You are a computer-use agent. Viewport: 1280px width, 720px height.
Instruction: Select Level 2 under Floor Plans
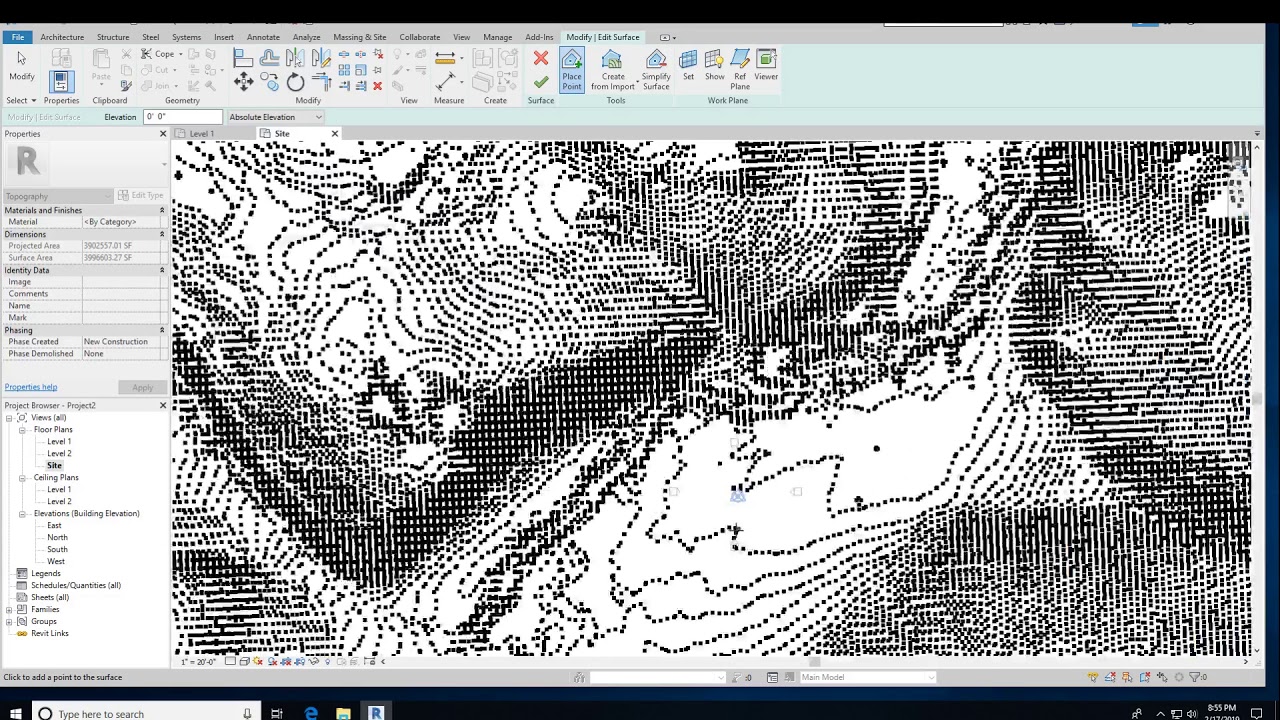(x=59, y=453)
